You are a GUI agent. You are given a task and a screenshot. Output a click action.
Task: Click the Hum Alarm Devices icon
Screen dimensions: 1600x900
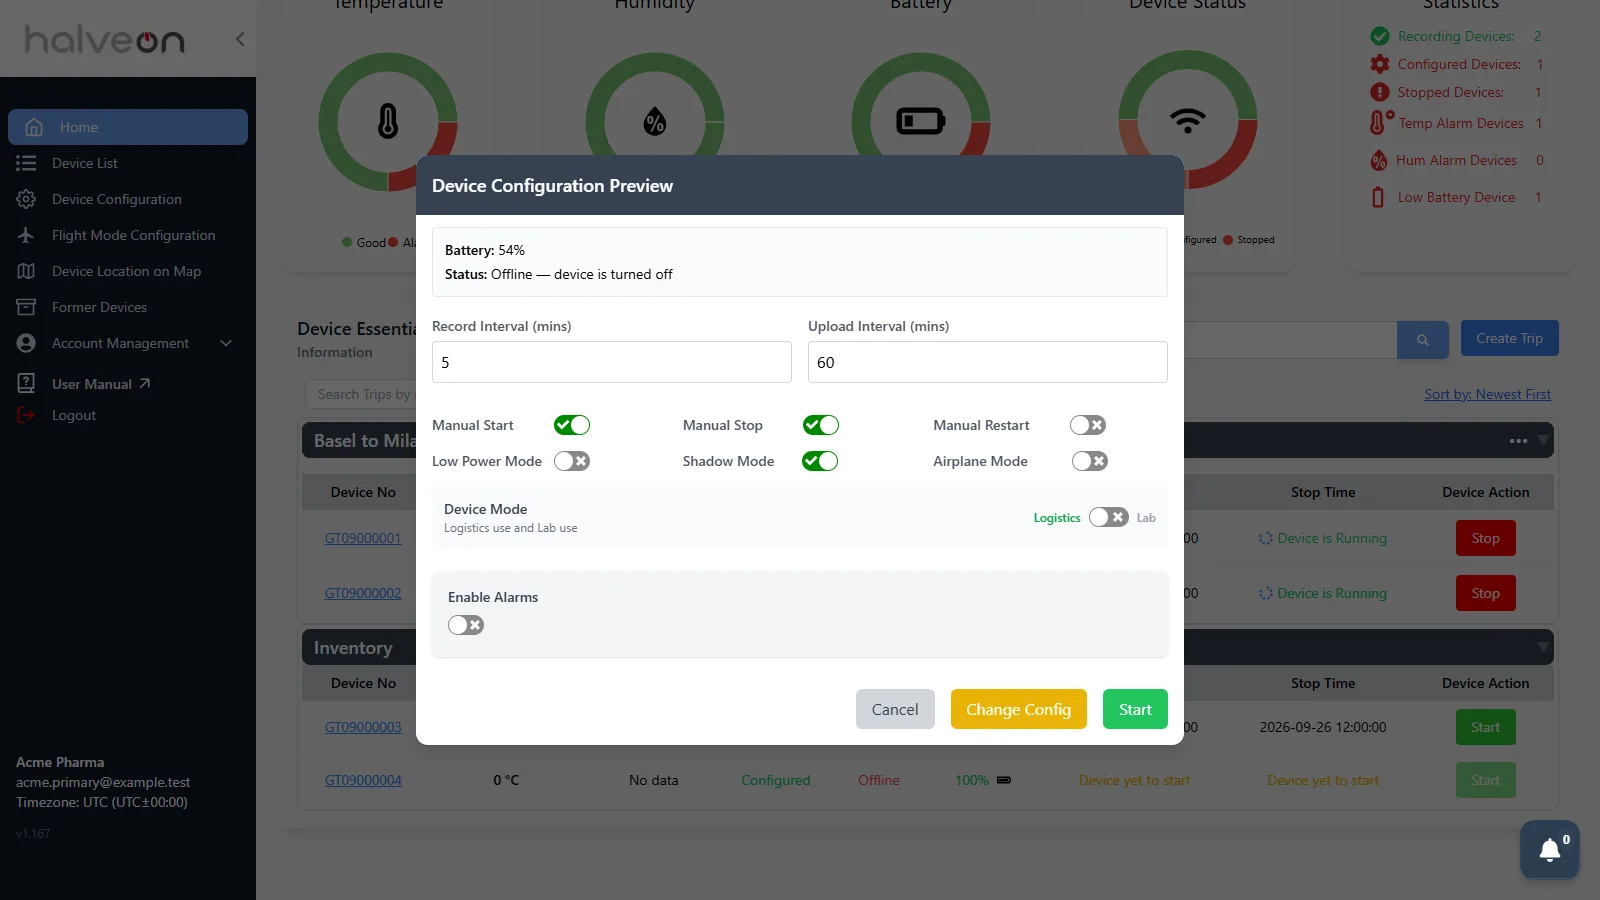(1379, 160)
